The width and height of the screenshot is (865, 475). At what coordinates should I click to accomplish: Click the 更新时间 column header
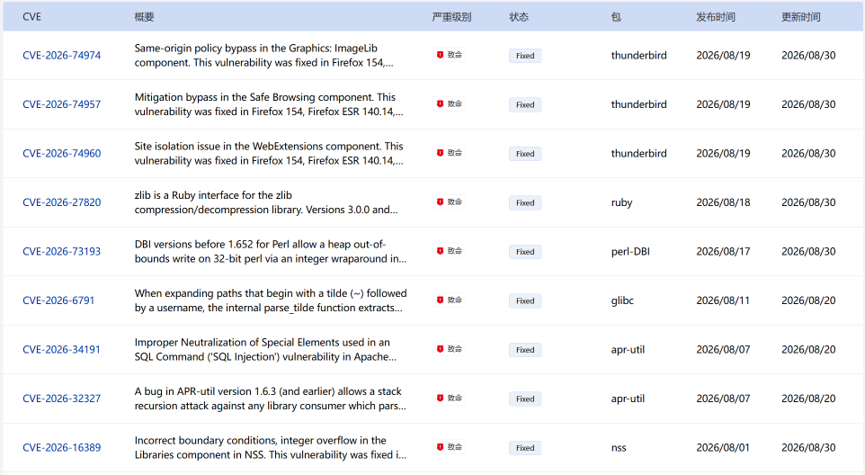click(800, 17)
